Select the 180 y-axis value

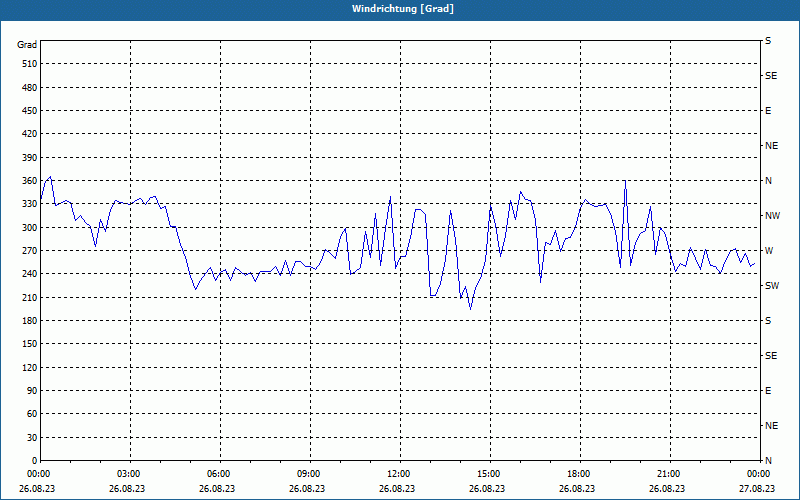click(x=30, y=321)
